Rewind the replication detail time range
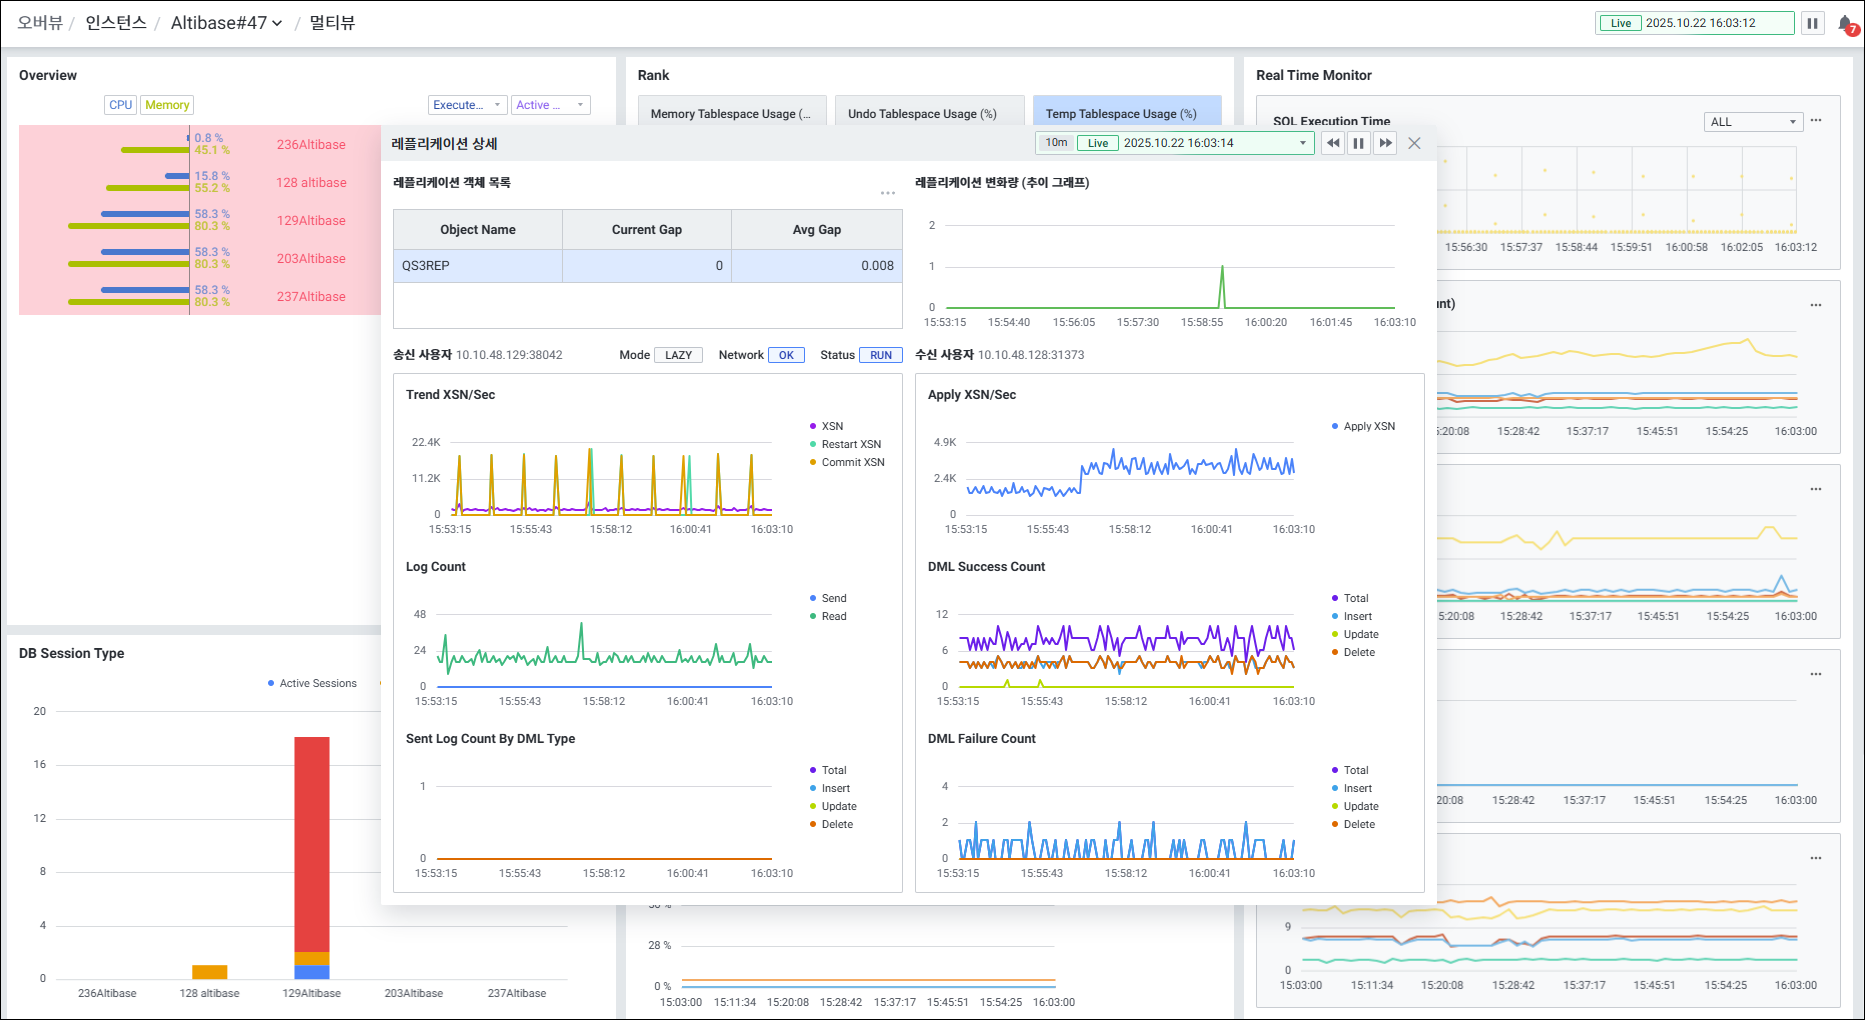 tap(1333, 143)
